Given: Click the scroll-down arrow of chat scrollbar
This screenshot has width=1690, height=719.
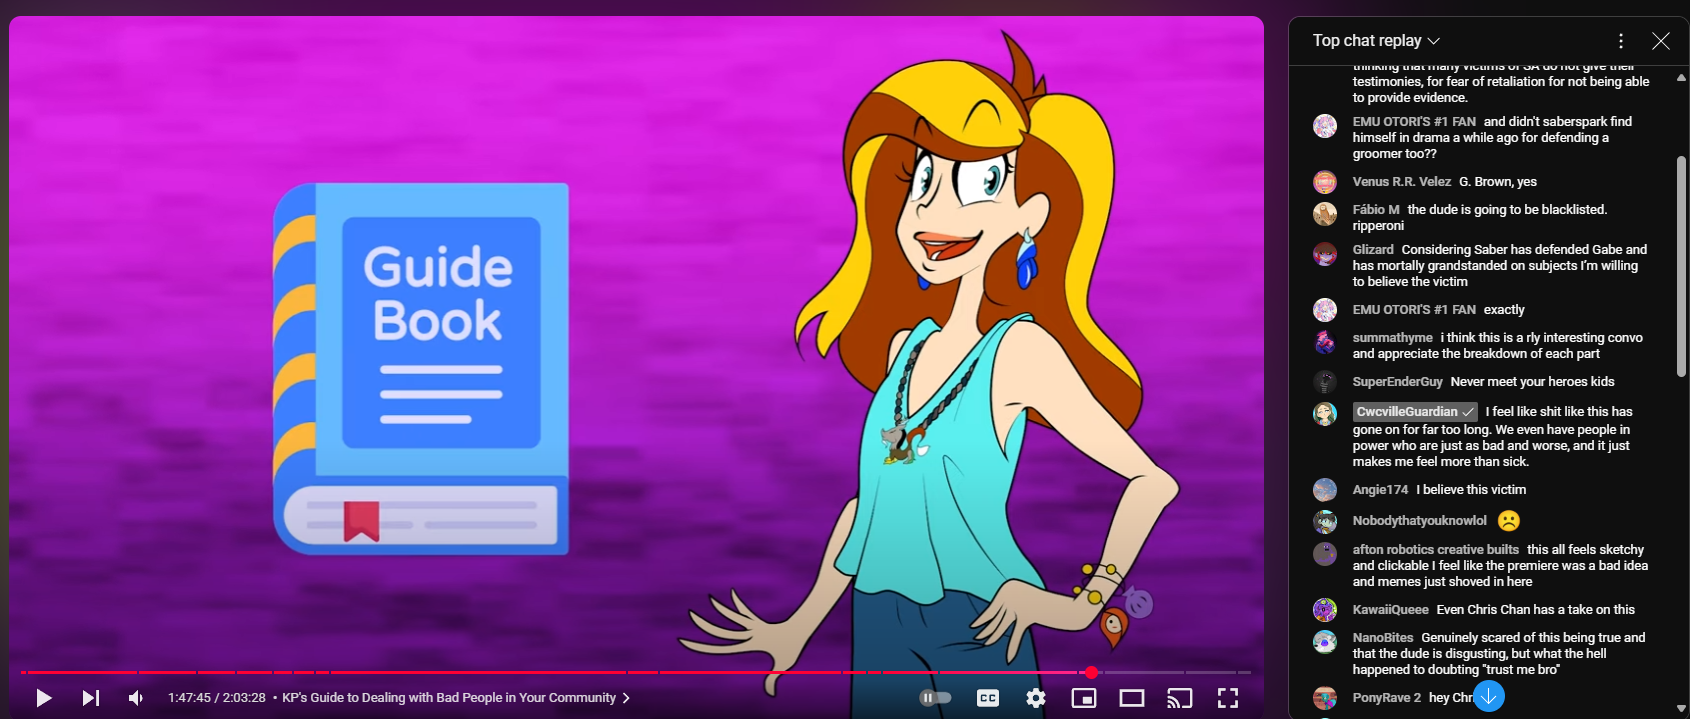Looking at the screenshot, I should 1682,708.
